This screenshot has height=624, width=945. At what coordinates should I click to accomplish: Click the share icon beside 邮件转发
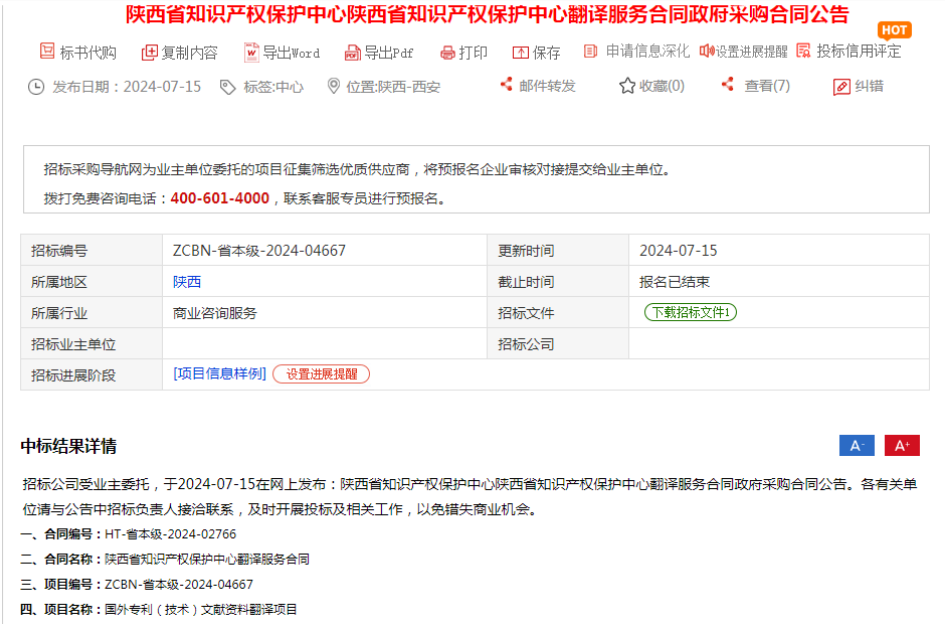pos(506,85)
